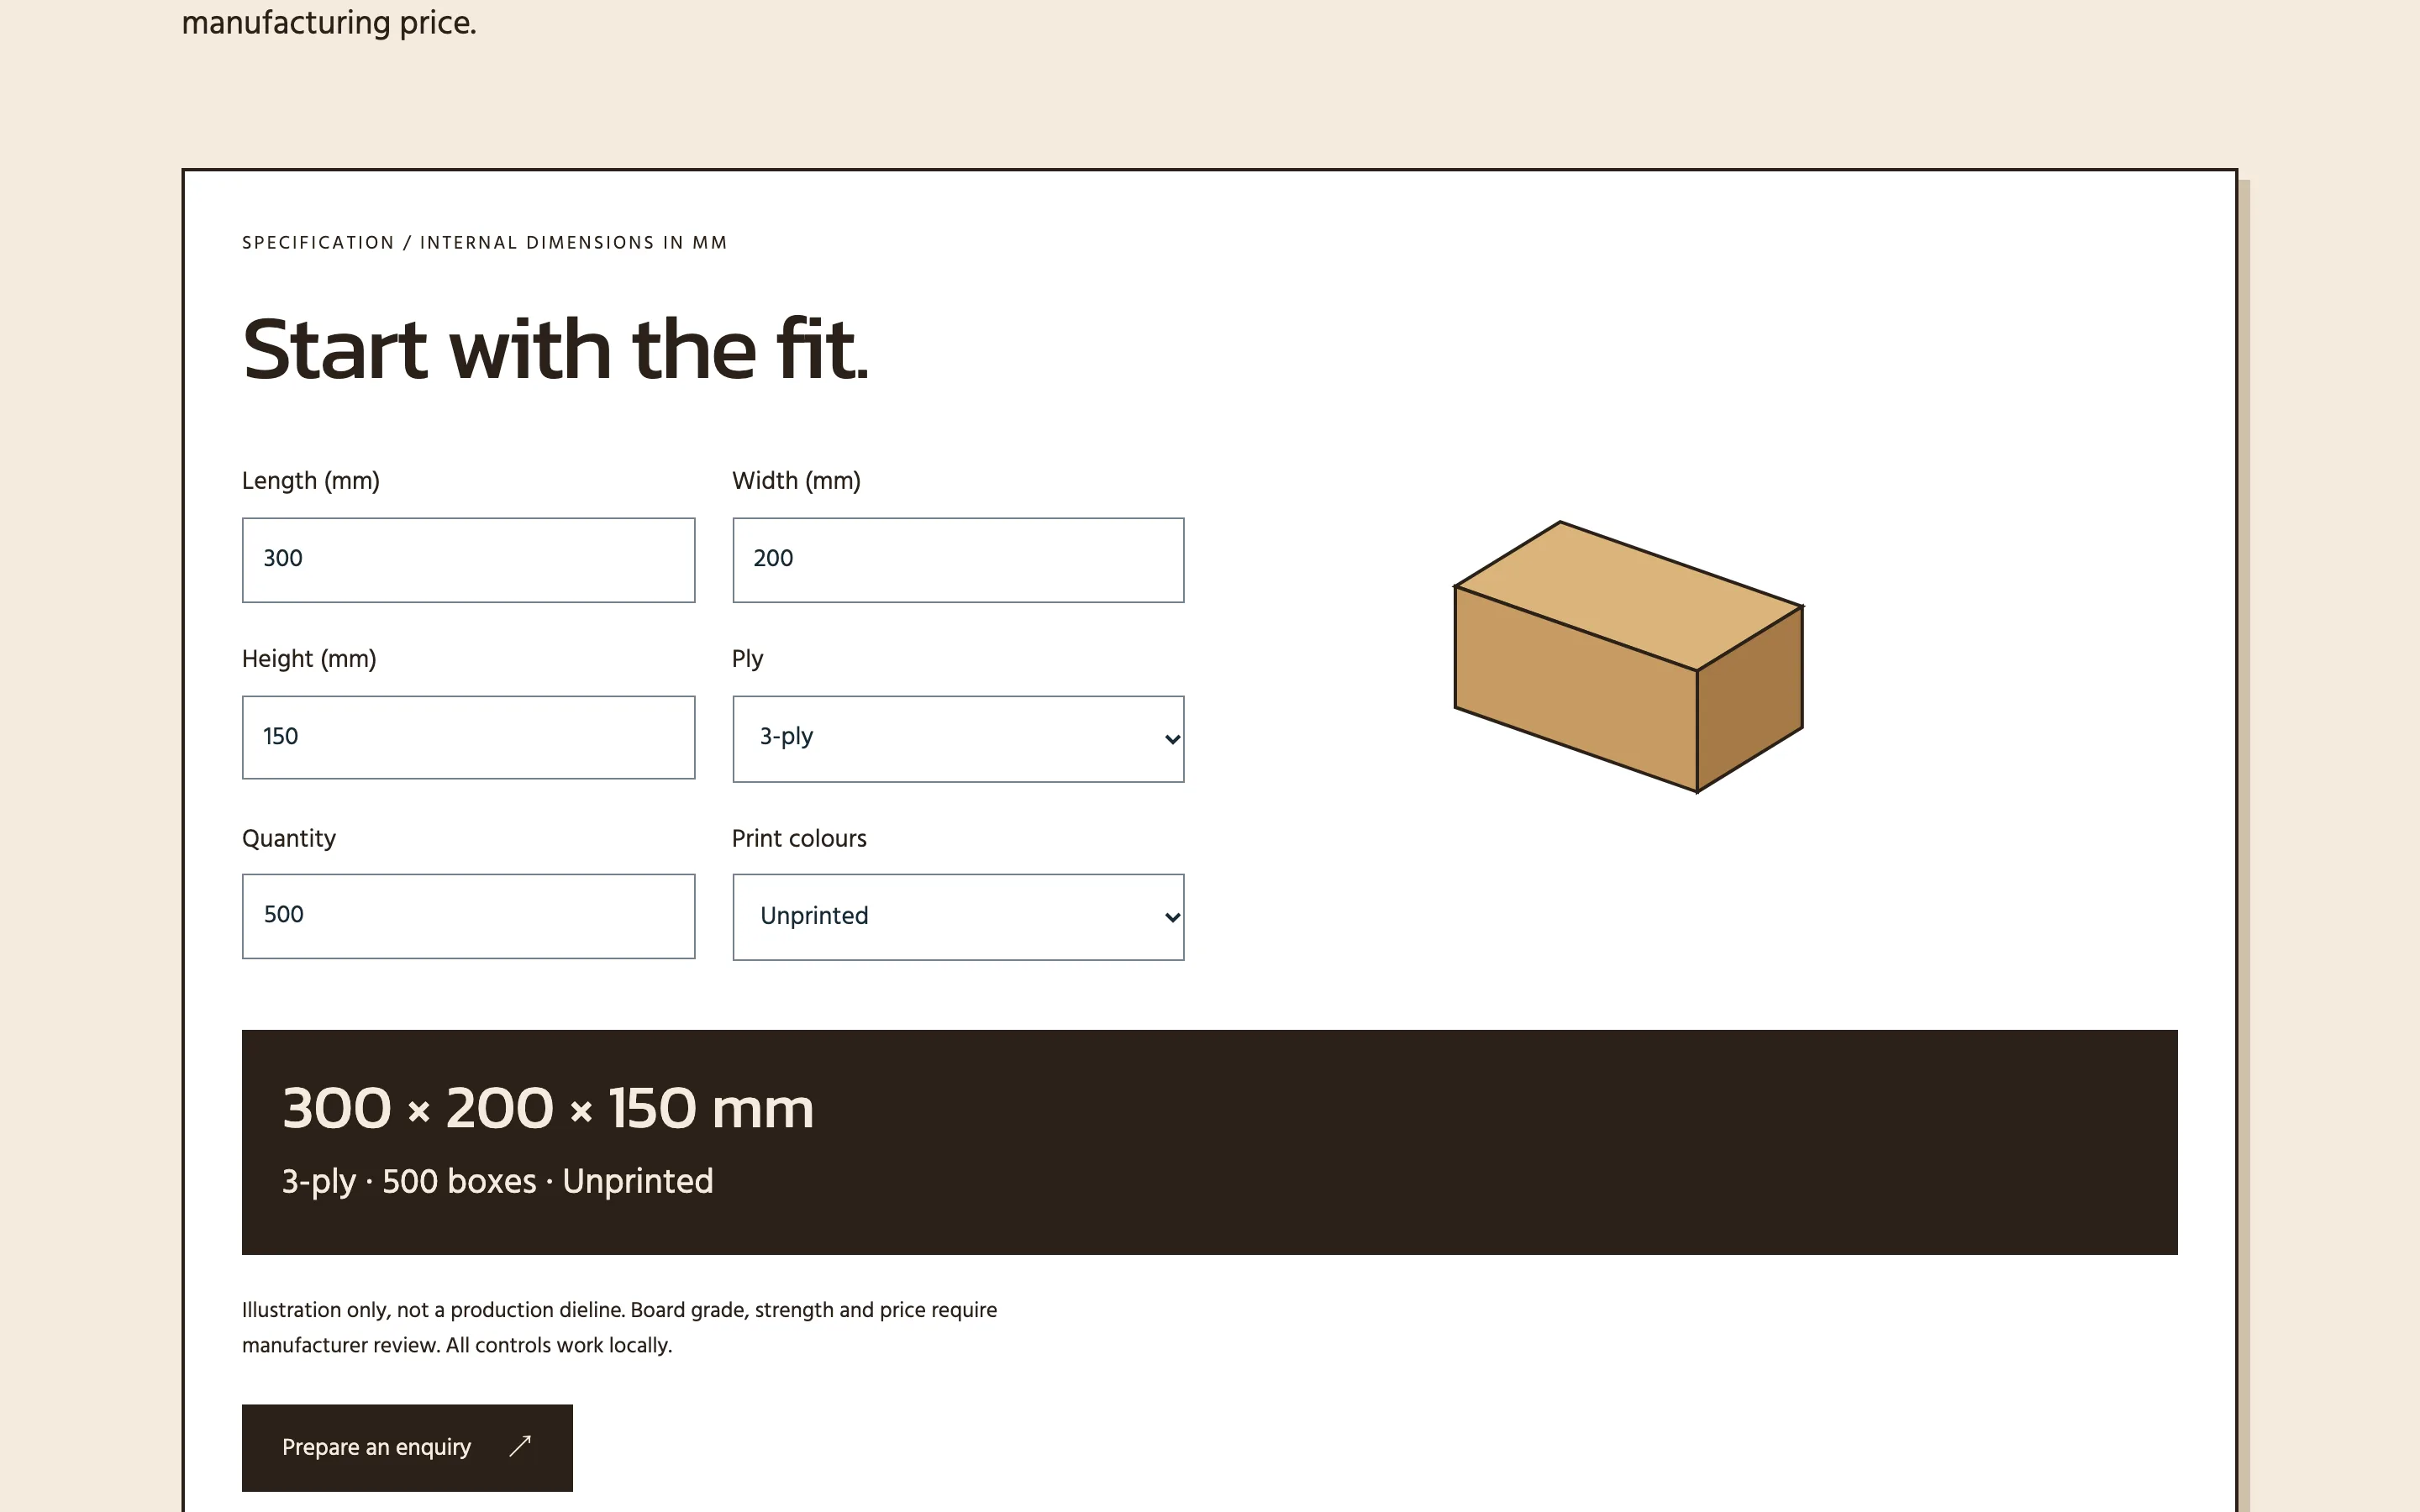This screenshot has width=2420, height=1512.
Task: Open the Print colours dropdown
Action: click(958, 917)
